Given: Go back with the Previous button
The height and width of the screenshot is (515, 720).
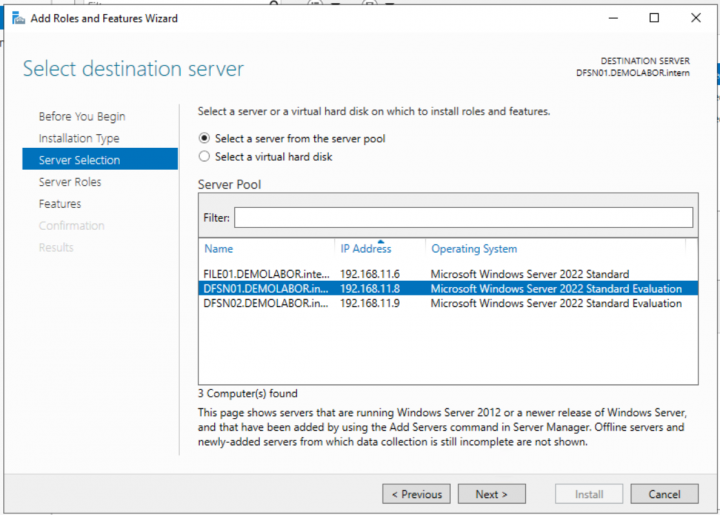Looking at the screenshot, I should (416, 494).
